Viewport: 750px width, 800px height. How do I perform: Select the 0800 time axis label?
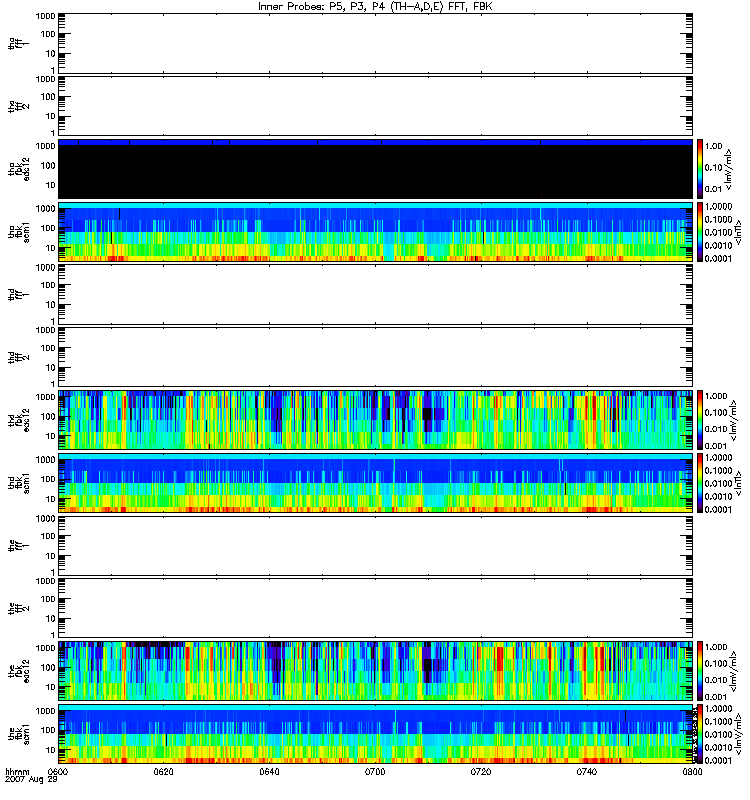tap(692, 772)
